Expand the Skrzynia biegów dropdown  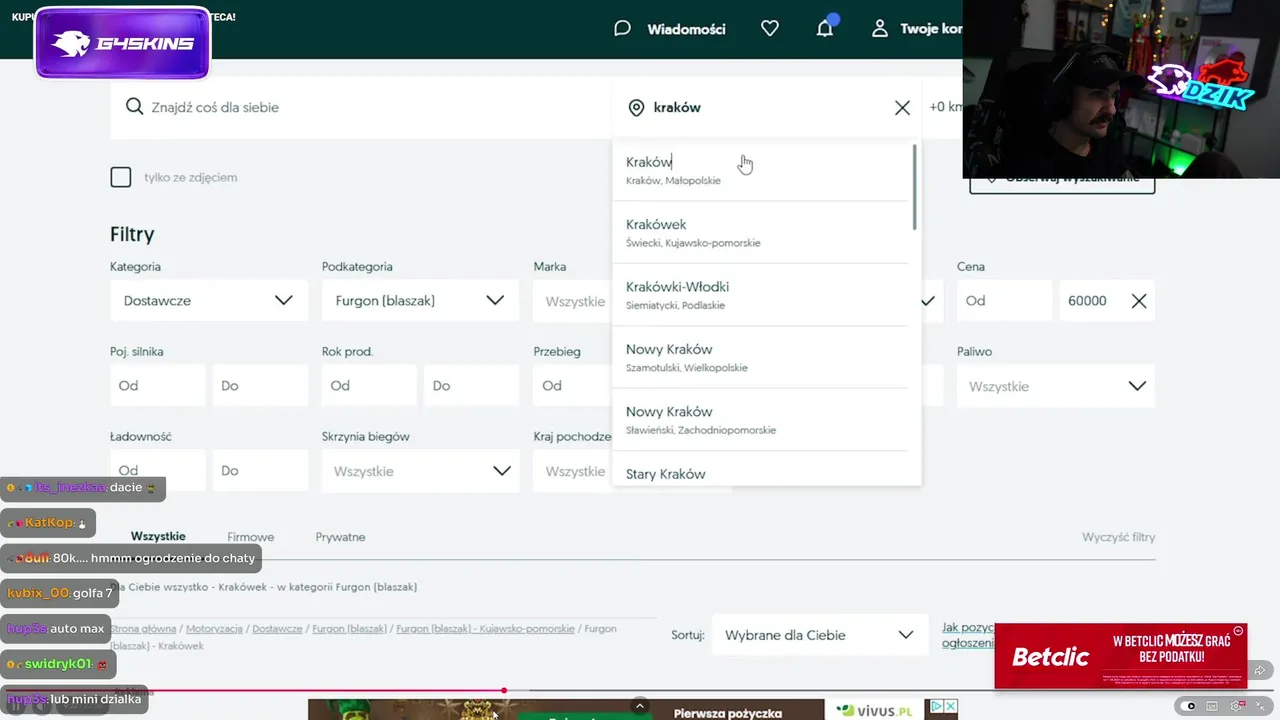point(420,471)
